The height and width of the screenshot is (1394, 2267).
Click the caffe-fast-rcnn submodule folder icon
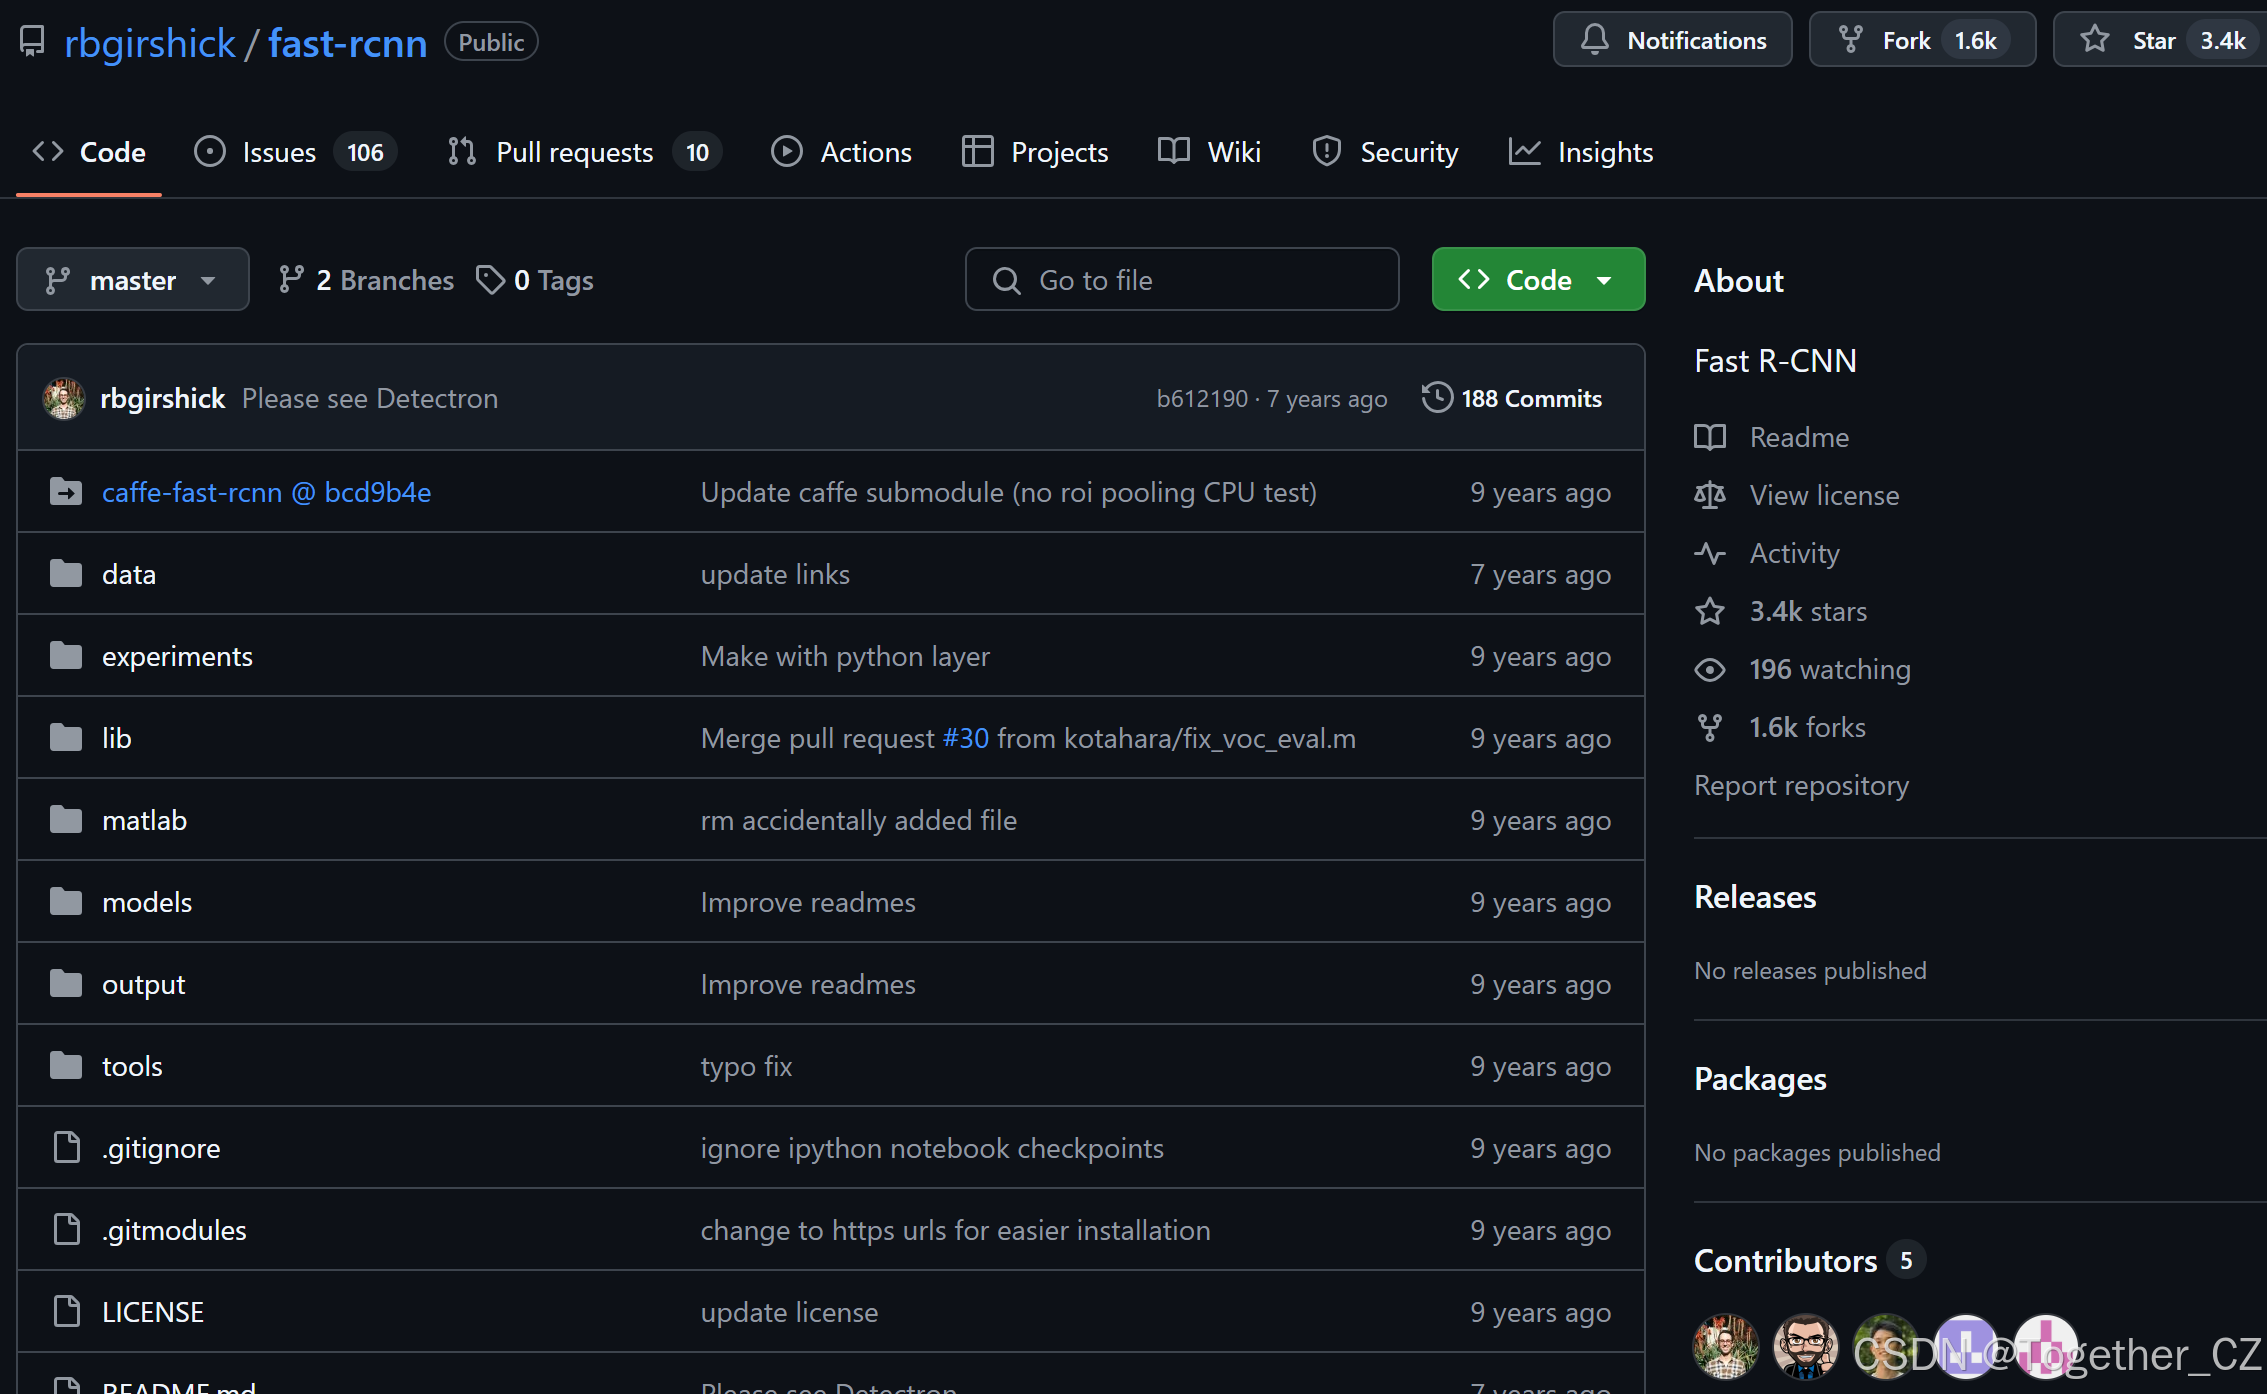point(66,492)
